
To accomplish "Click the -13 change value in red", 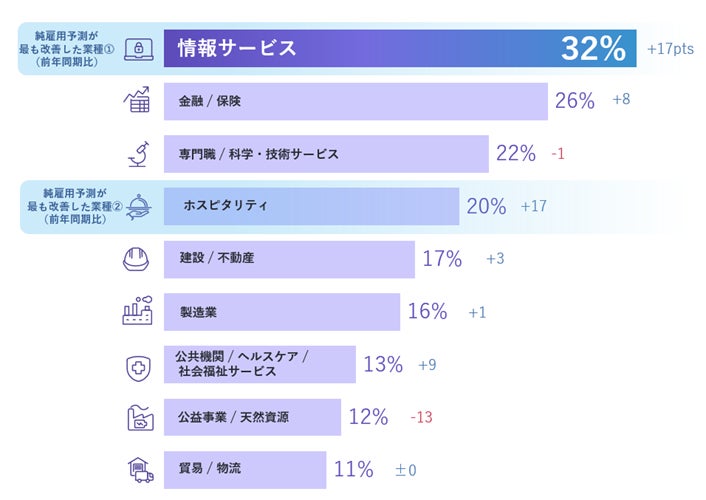I will [x=421, y=417].
